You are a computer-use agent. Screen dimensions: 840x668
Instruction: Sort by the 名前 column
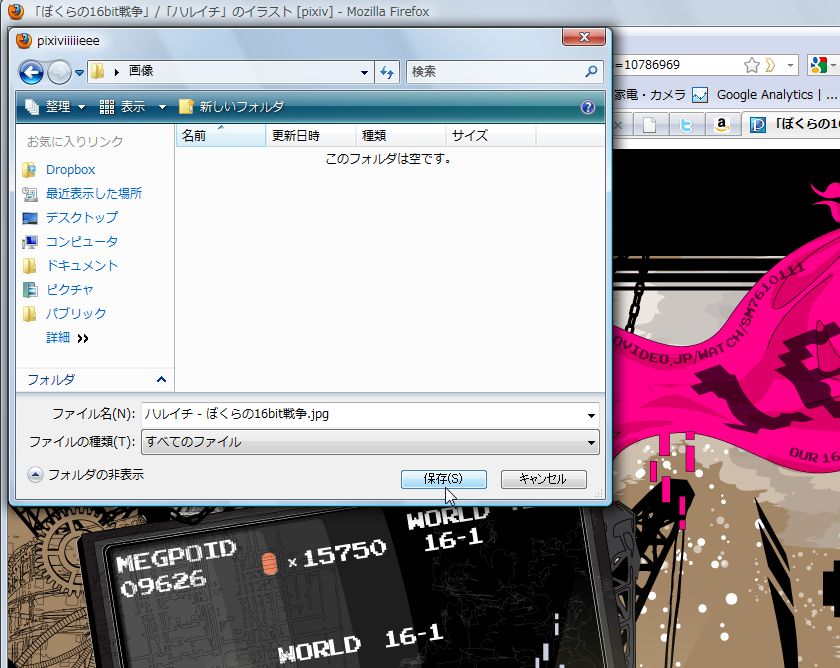(x=221, y=136)
